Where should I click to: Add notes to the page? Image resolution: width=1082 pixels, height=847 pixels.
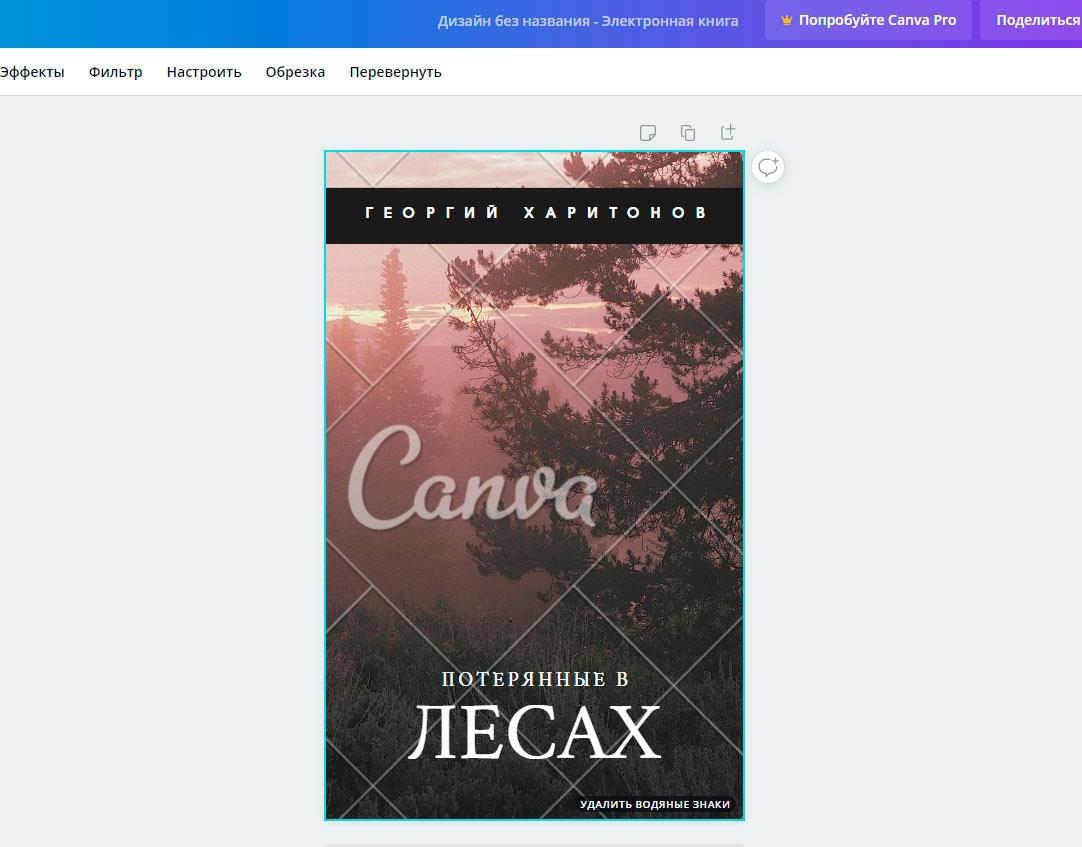[648, 133]
